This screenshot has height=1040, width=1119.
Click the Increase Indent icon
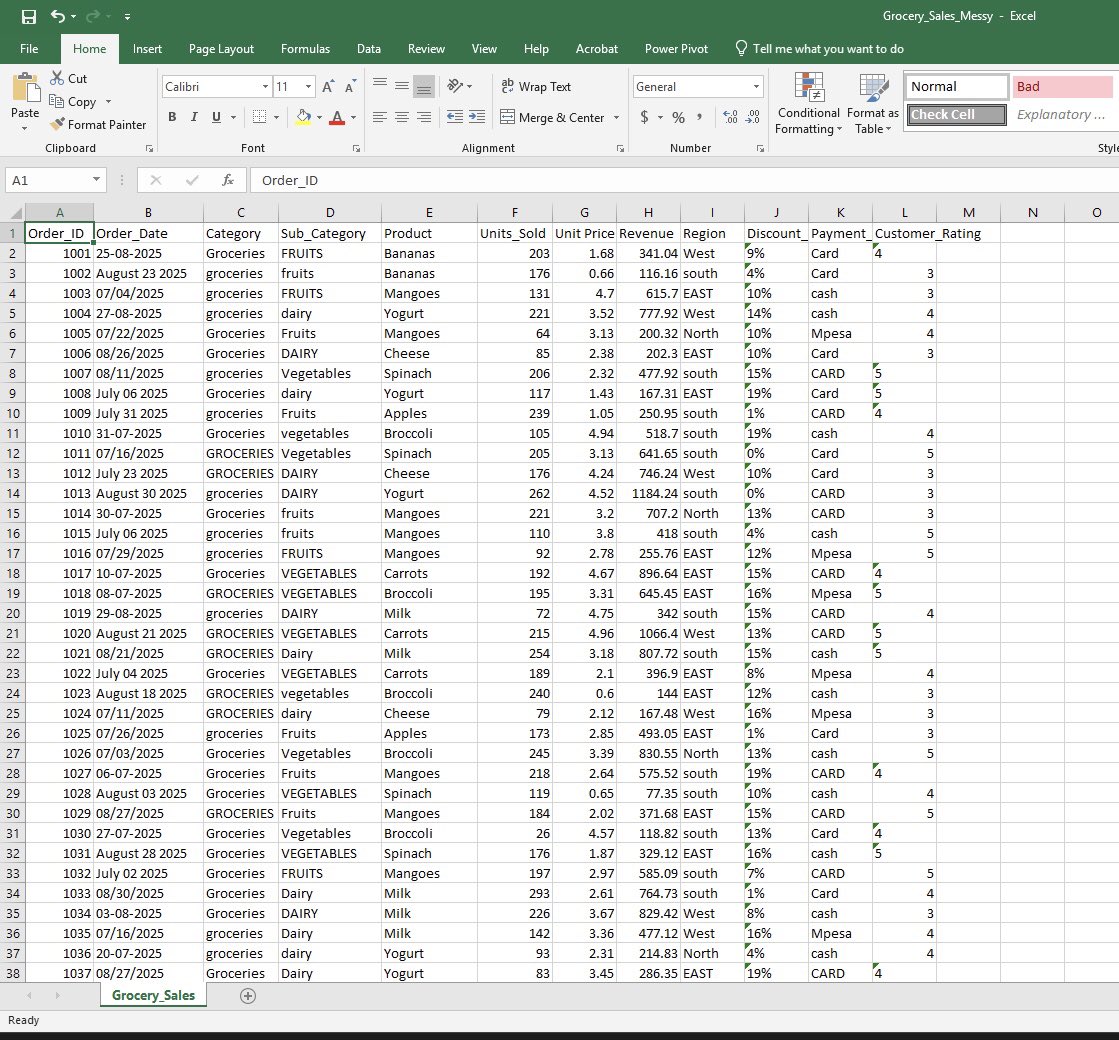click(x=477, y=117)
